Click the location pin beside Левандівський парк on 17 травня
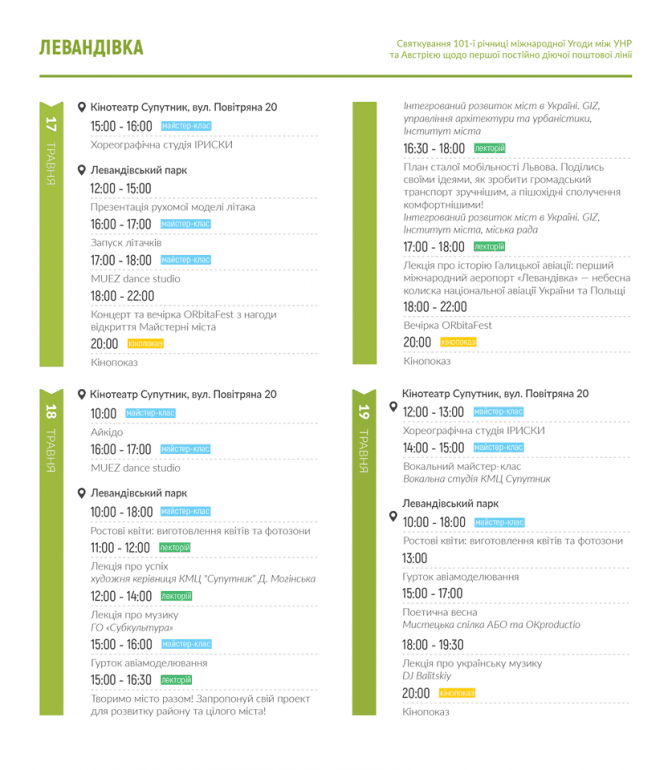Image resolution: width=672 pixels, height=770 pixels. 82,170
